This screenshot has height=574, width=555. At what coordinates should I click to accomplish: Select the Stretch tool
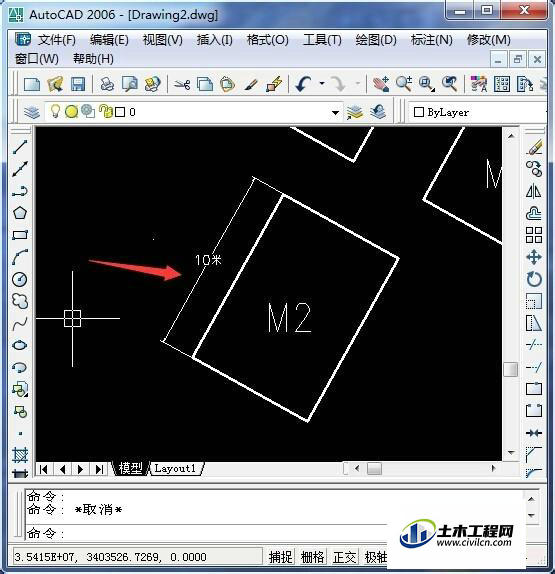534,323
